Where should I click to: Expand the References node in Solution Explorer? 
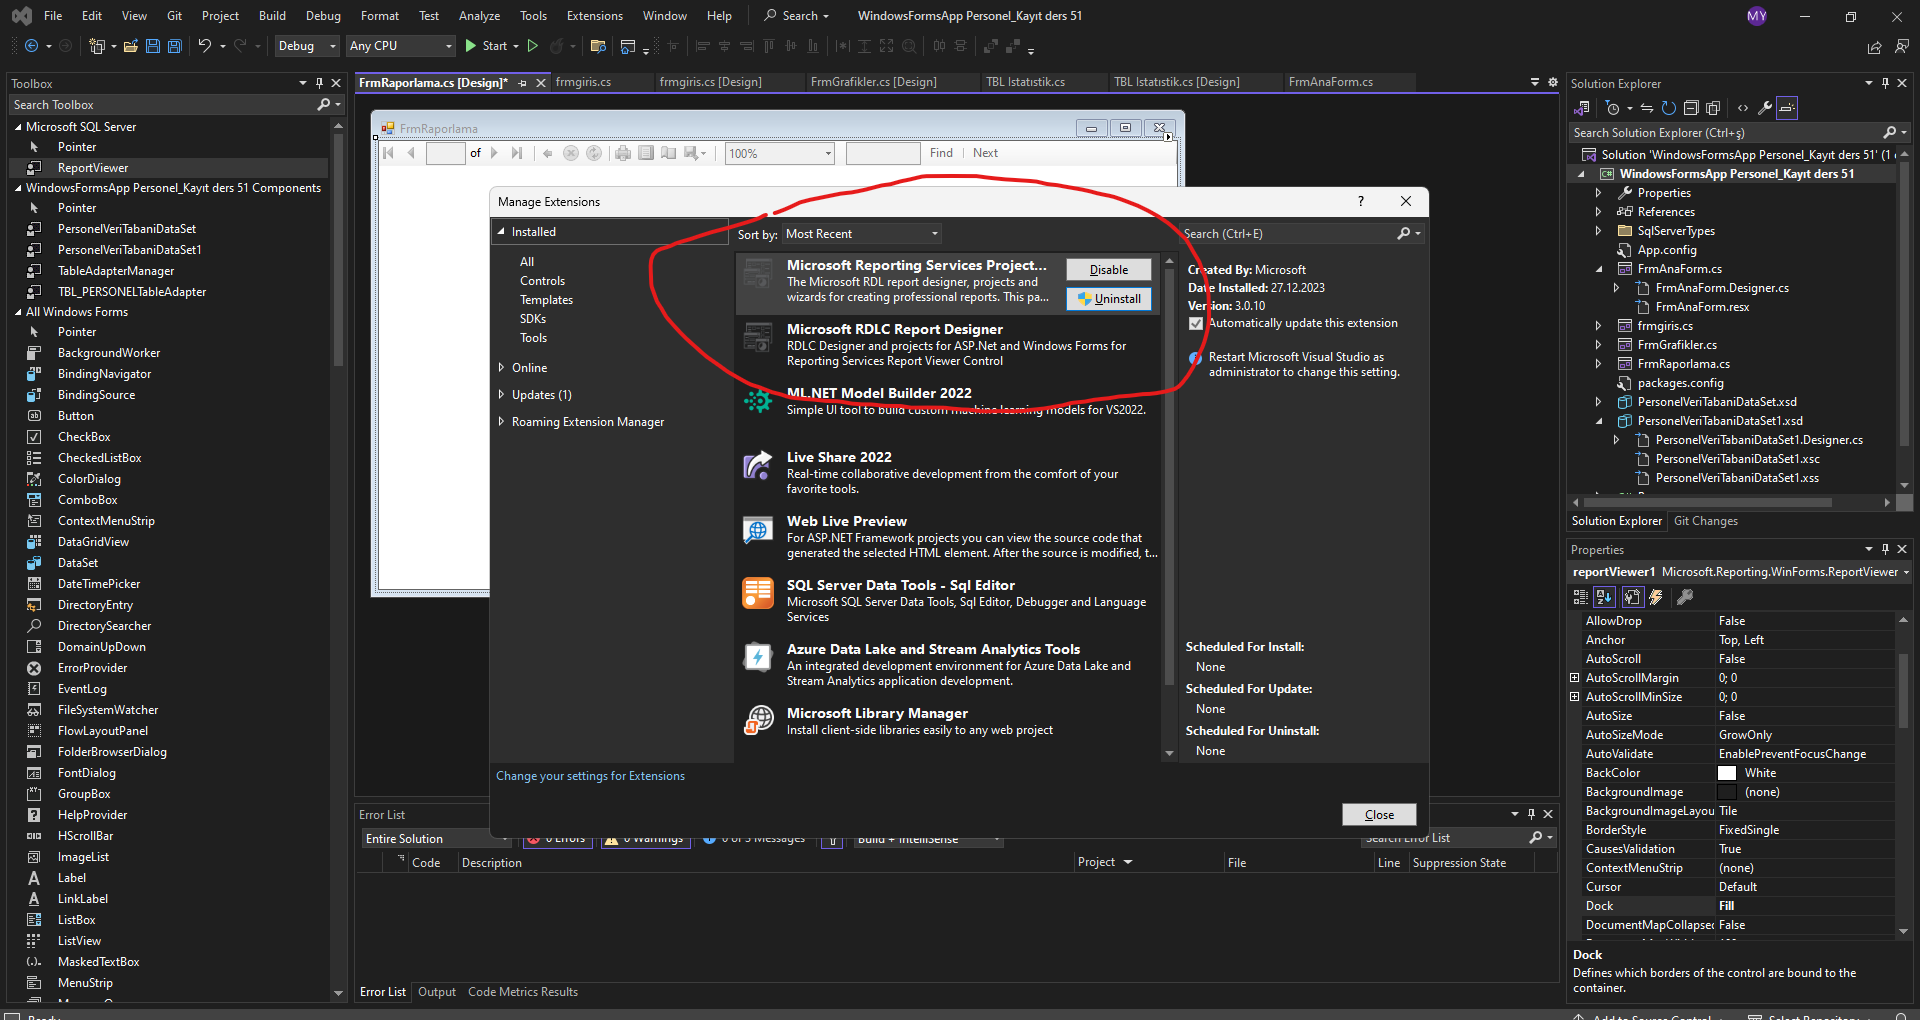(x=1598, y=212)
